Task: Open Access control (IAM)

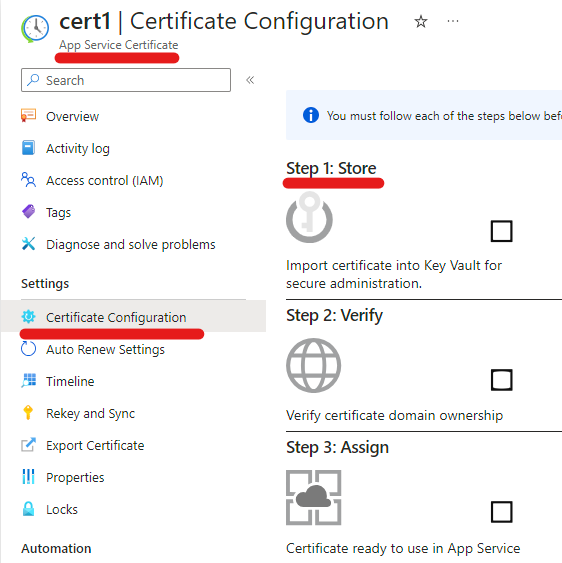Action: (104, 181)
